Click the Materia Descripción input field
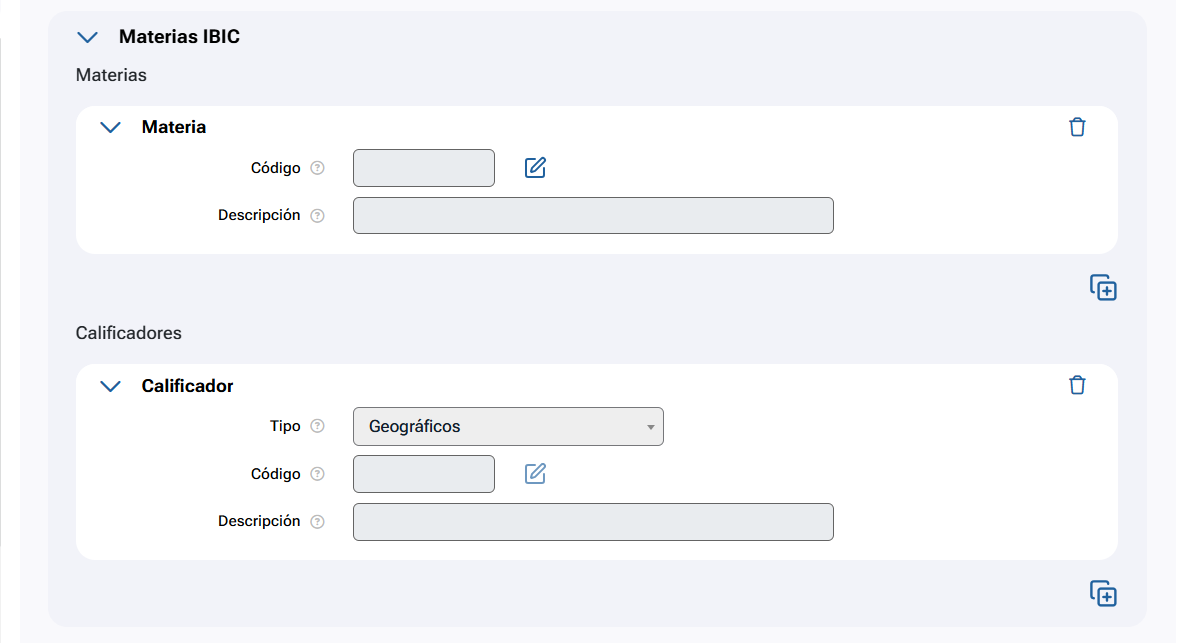Viewport: 1193px width, 643px height. point(593,216)
